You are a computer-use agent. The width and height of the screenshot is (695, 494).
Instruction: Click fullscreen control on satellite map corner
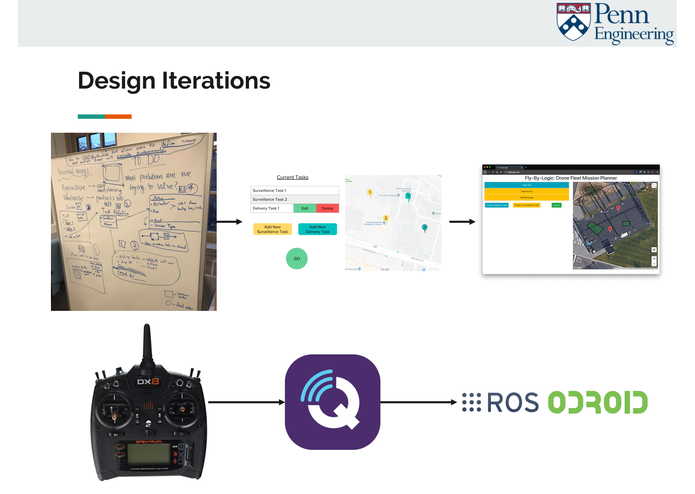654,186
